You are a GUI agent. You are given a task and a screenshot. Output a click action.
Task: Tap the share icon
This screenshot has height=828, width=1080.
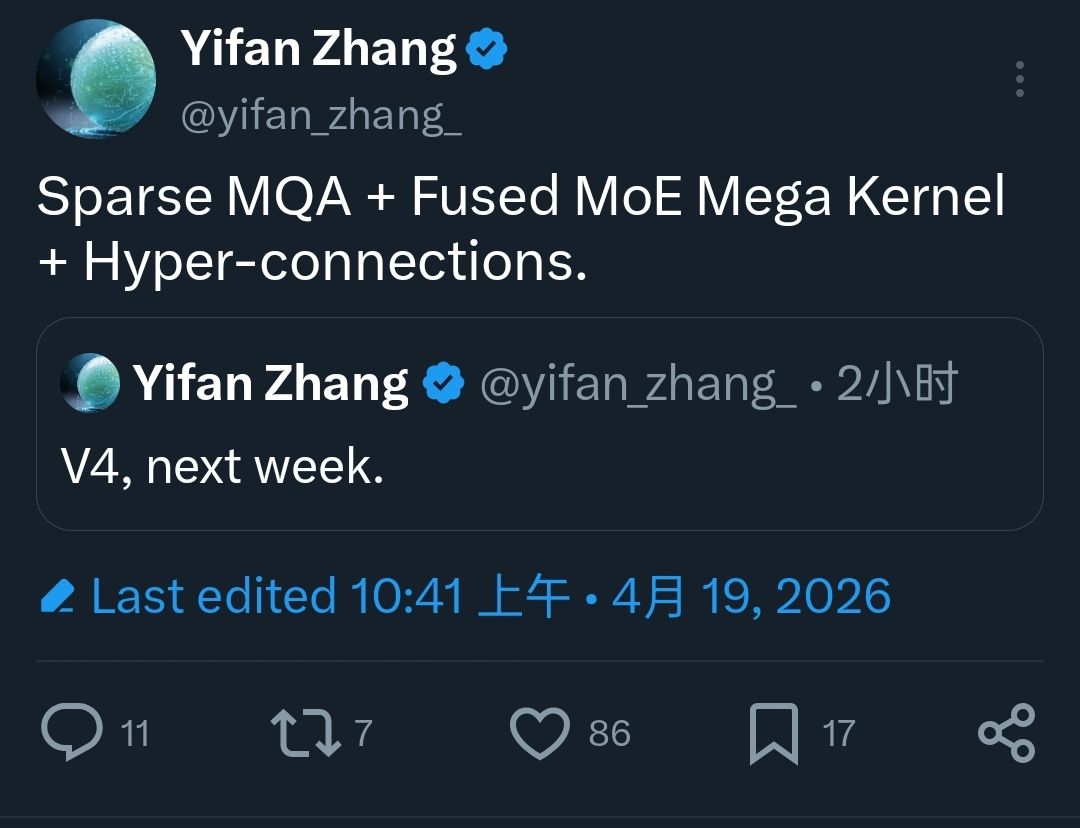click(1006, 733)
